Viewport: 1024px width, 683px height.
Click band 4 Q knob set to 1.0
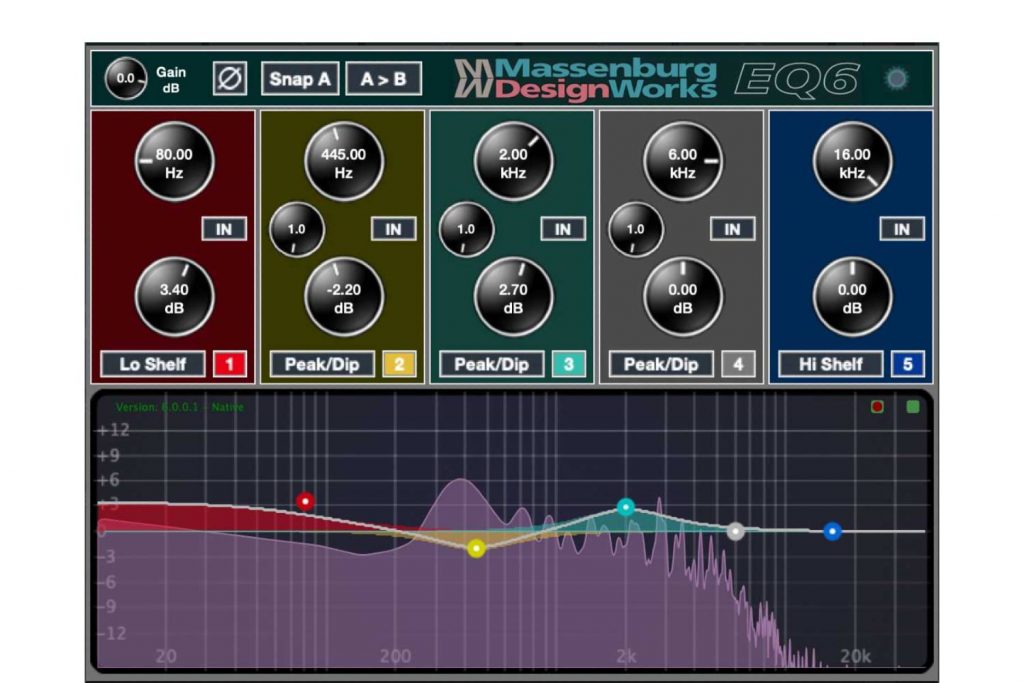pyautogui.click(x=636, y=229)
